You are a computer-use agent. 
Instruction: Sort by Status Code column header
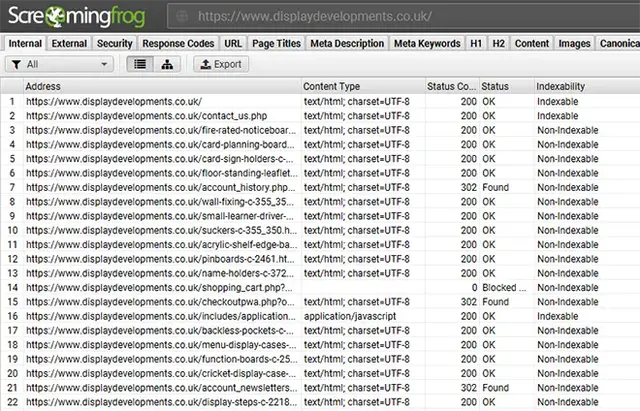pyautogui.click(x=452, y=87)
